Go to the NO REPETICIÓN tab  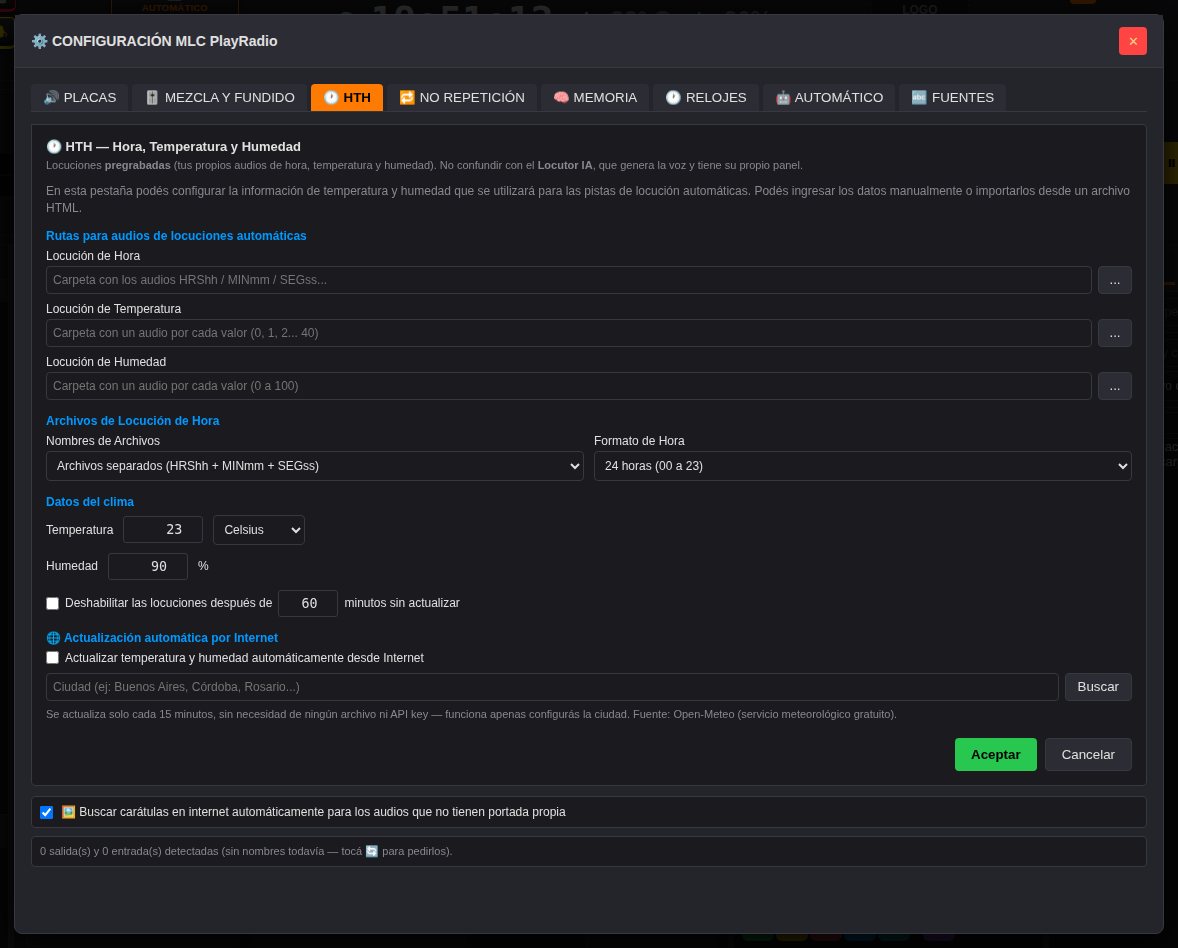tap(462, 98)
